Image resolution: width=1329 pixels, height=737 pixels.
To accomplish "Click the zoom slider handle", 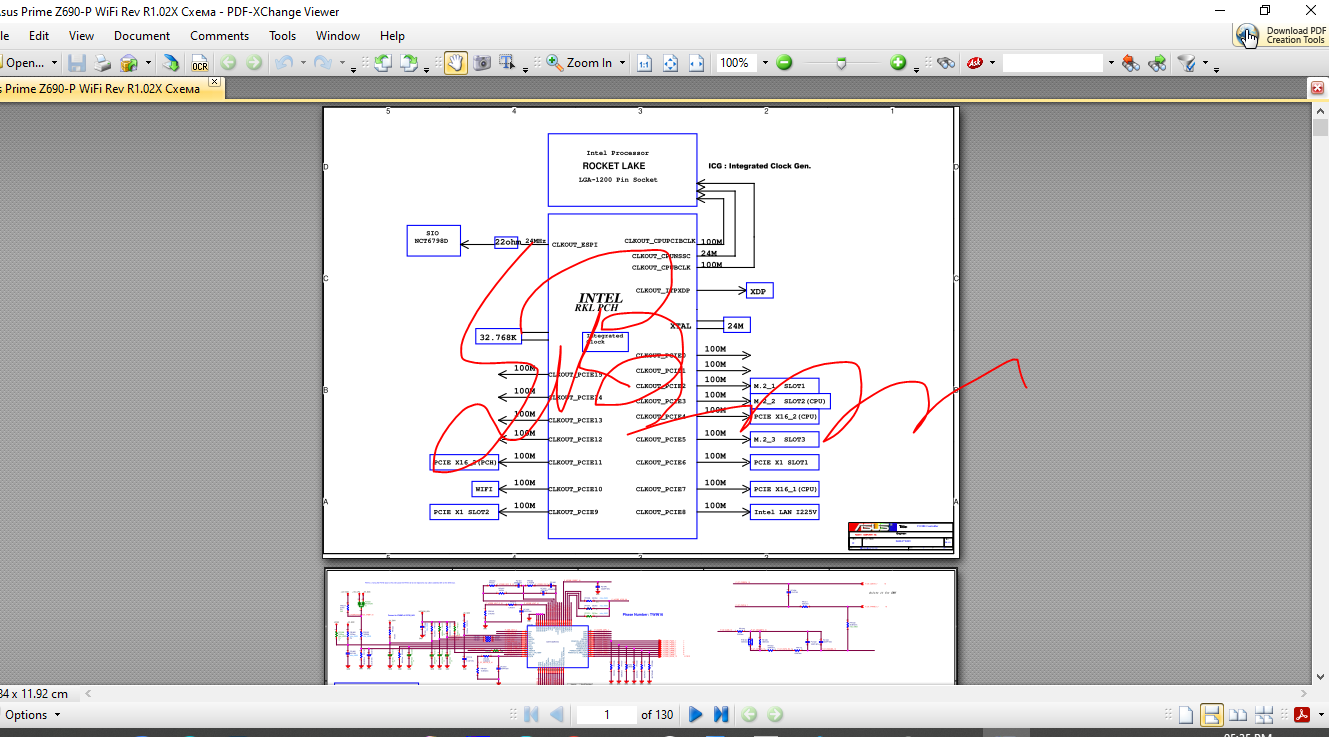I will 841,63.
